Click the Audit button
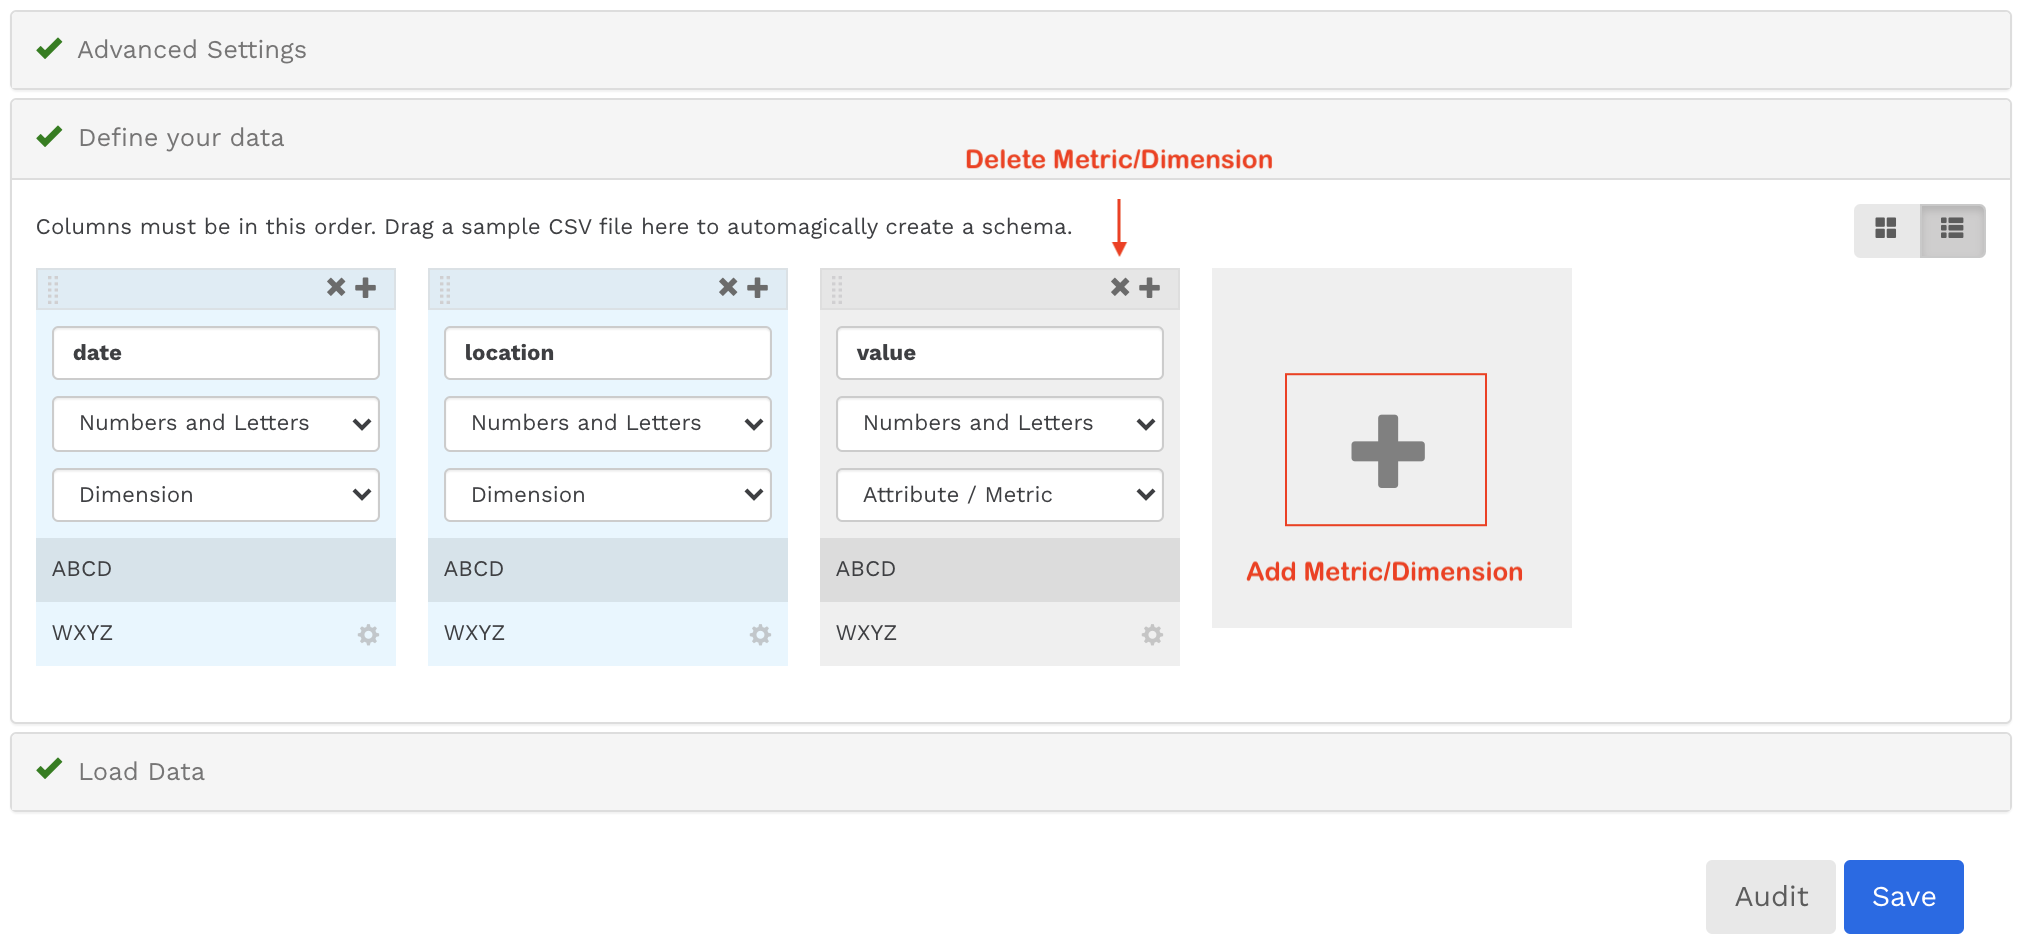 click(x=1771, y=897)
